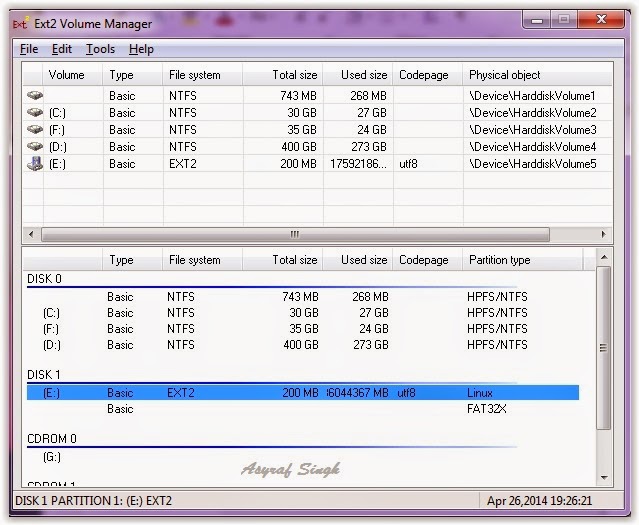Click the Ext2 Volume Manager title bar icon
Image resolution: width=639 pixels, height=525 pixels.
20,23
